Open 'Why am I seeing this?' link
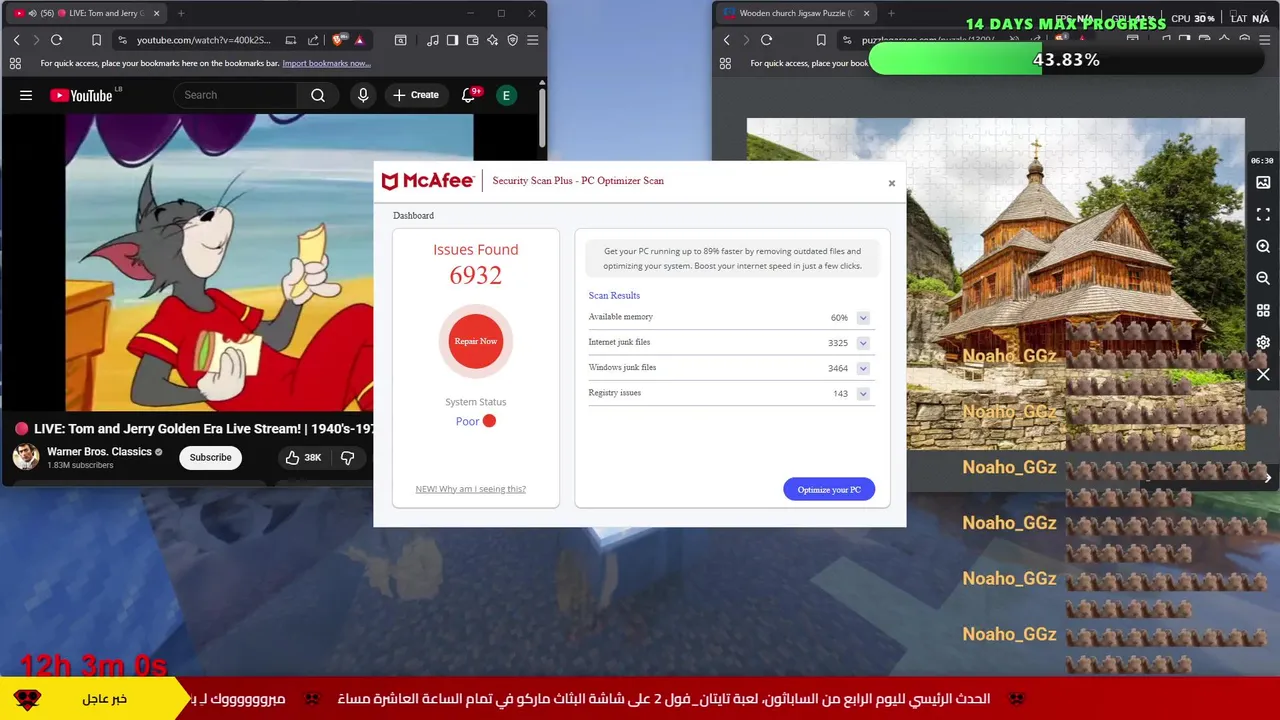This screenshot has height=720, width=1280. [x=470, y=489]
